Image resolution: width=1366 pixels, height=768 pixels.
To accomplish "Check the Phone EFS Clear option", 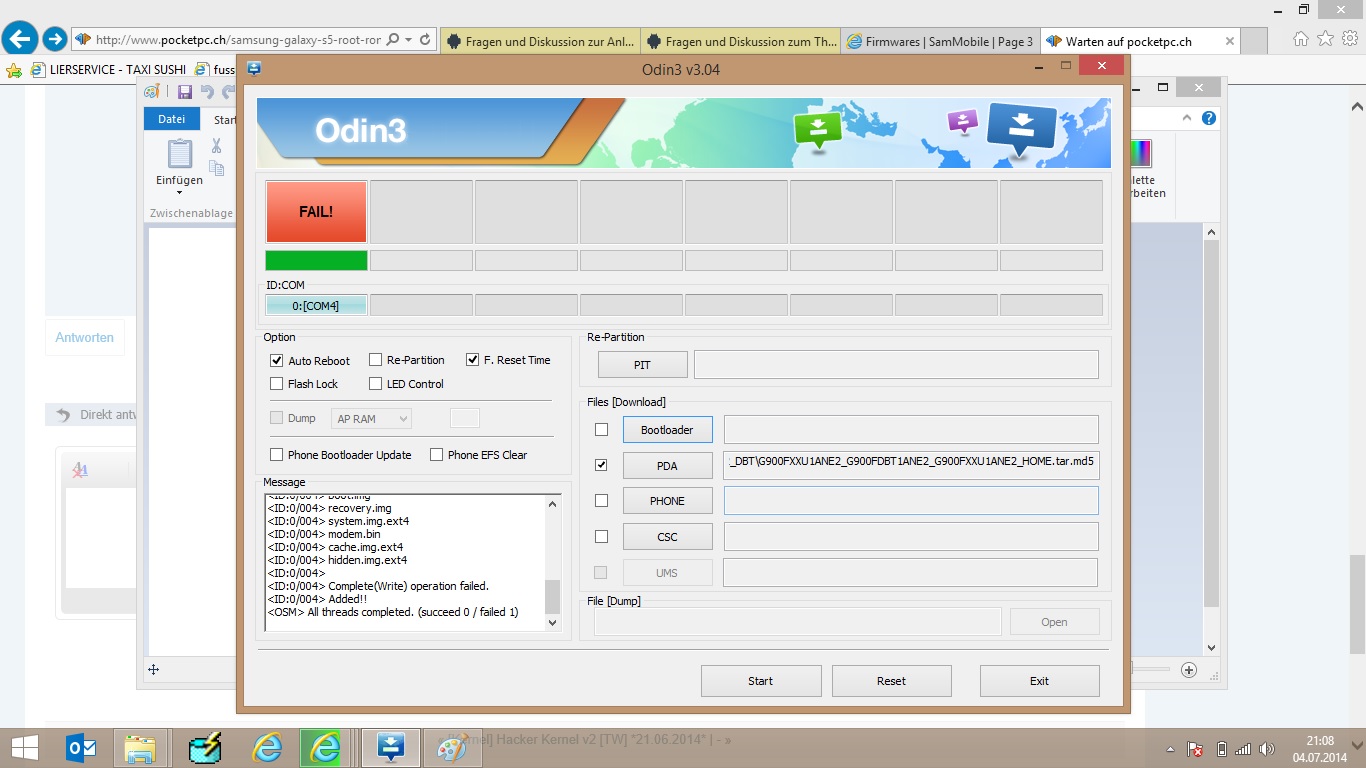I will (x=437, y=455).
